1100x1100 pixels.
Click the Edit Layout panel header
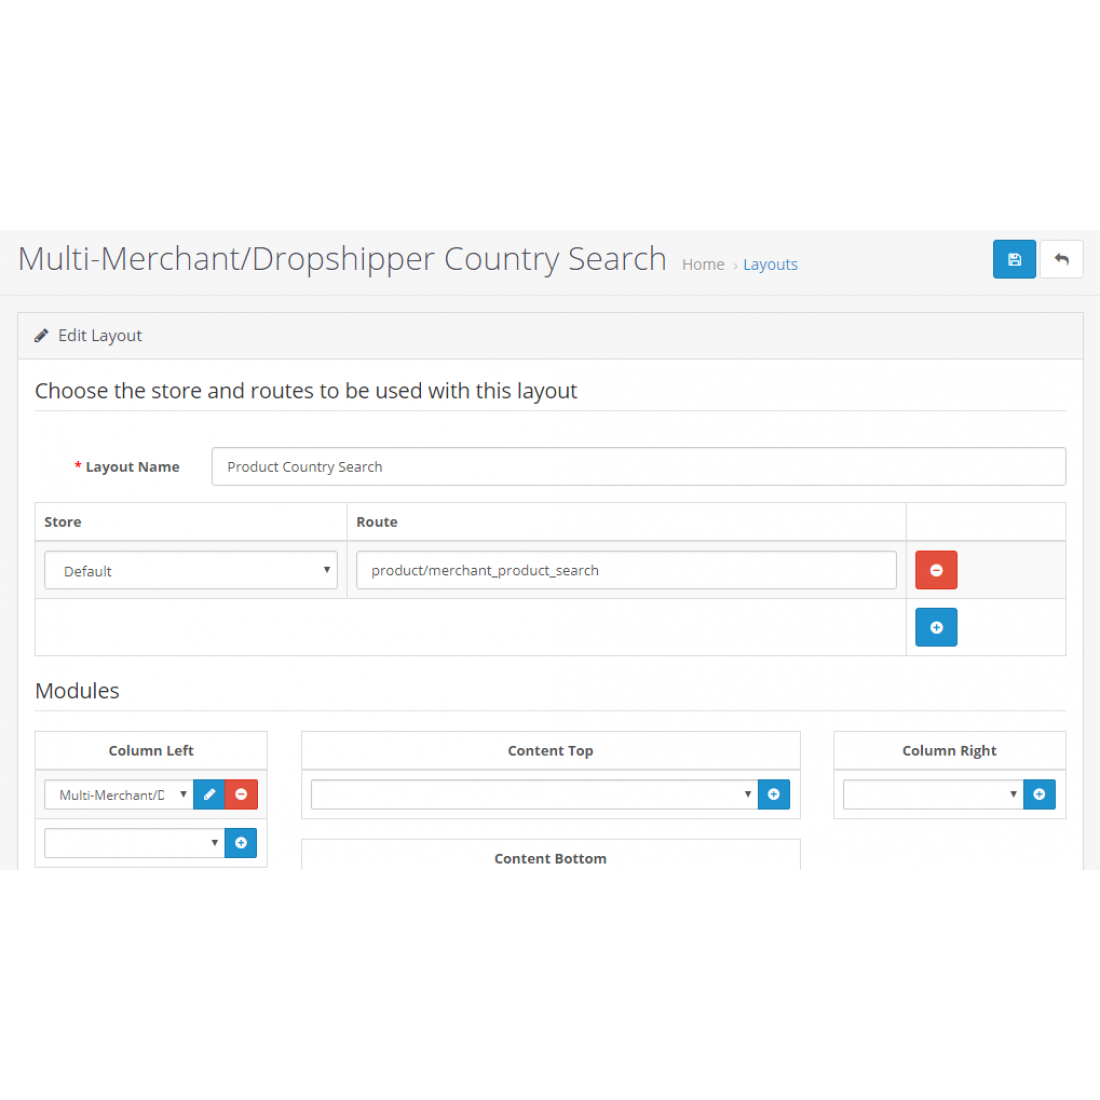(99, 335)
